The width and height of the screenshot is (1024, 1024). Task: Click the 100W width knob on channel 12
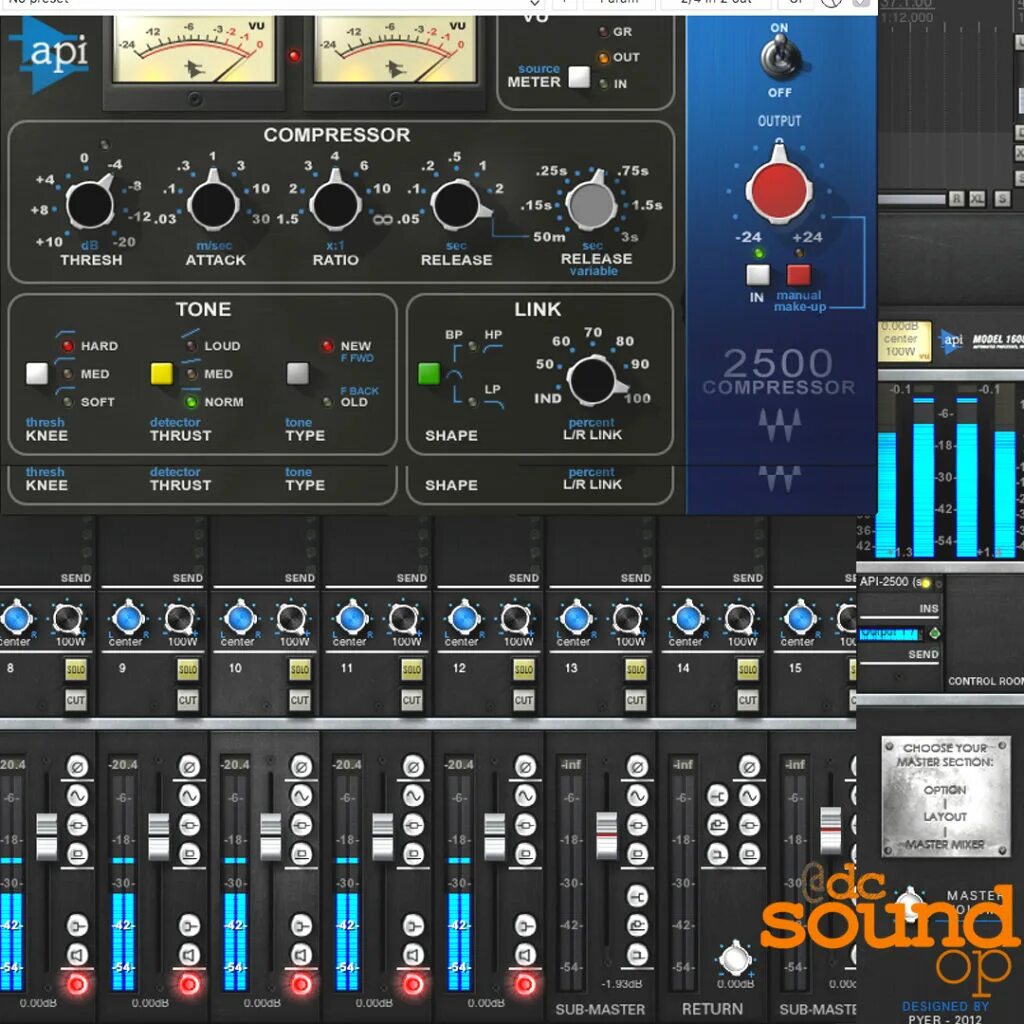[516, 618]
